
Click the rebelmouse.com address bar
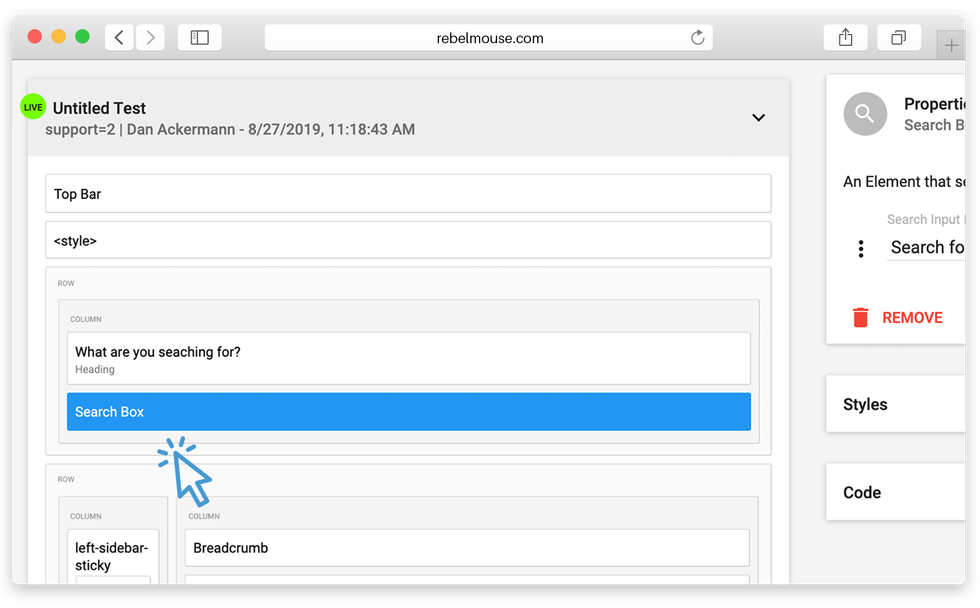pos(488,38)
